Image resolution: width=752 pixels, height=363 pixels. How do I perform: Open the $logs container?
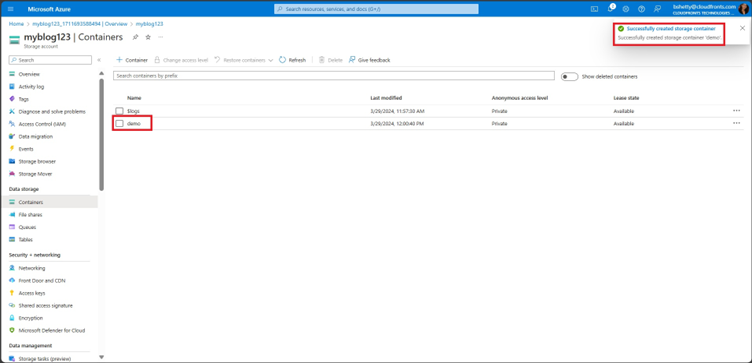(133, 111)
